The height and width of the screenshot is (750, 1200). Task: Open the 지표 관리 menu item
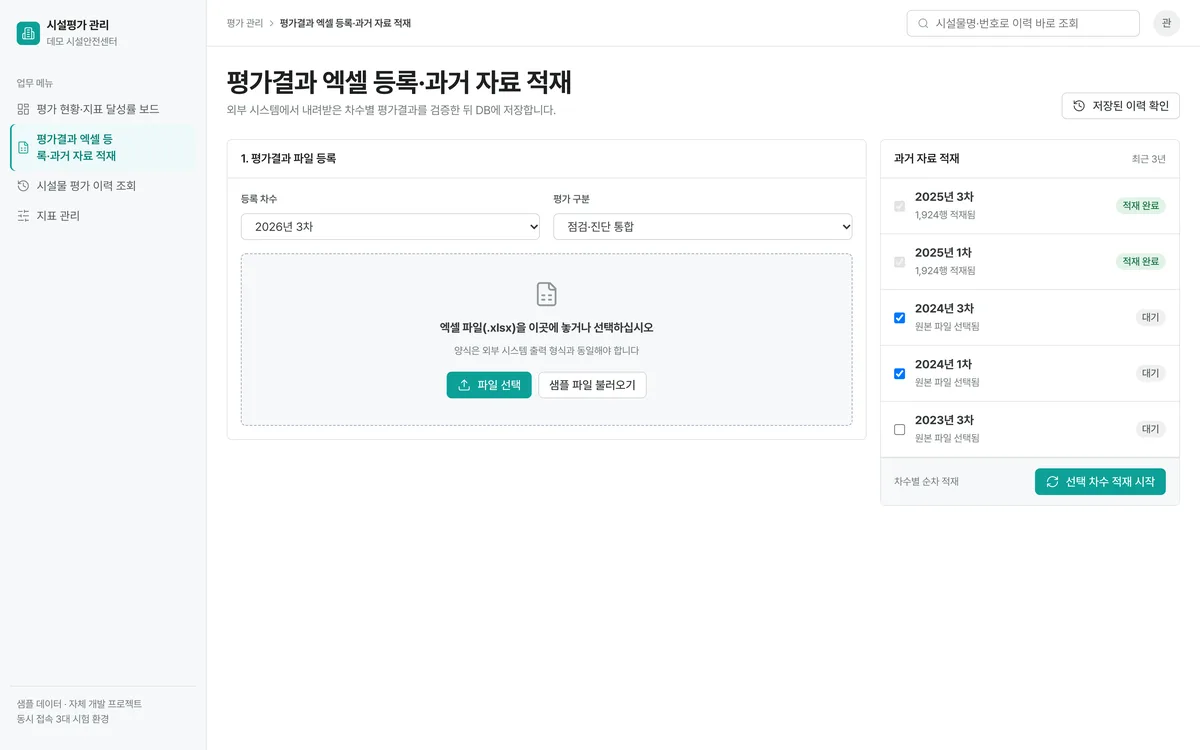click(103, 216)
